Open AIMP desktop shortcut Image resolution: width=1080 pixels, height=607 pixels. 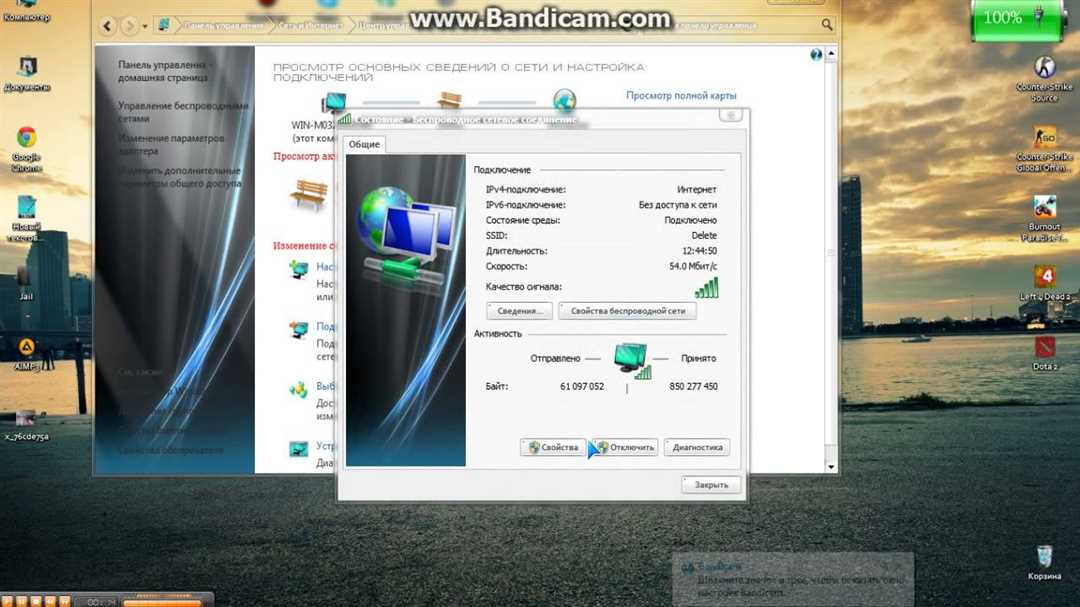pyautogui.click(x=26, y=348)
